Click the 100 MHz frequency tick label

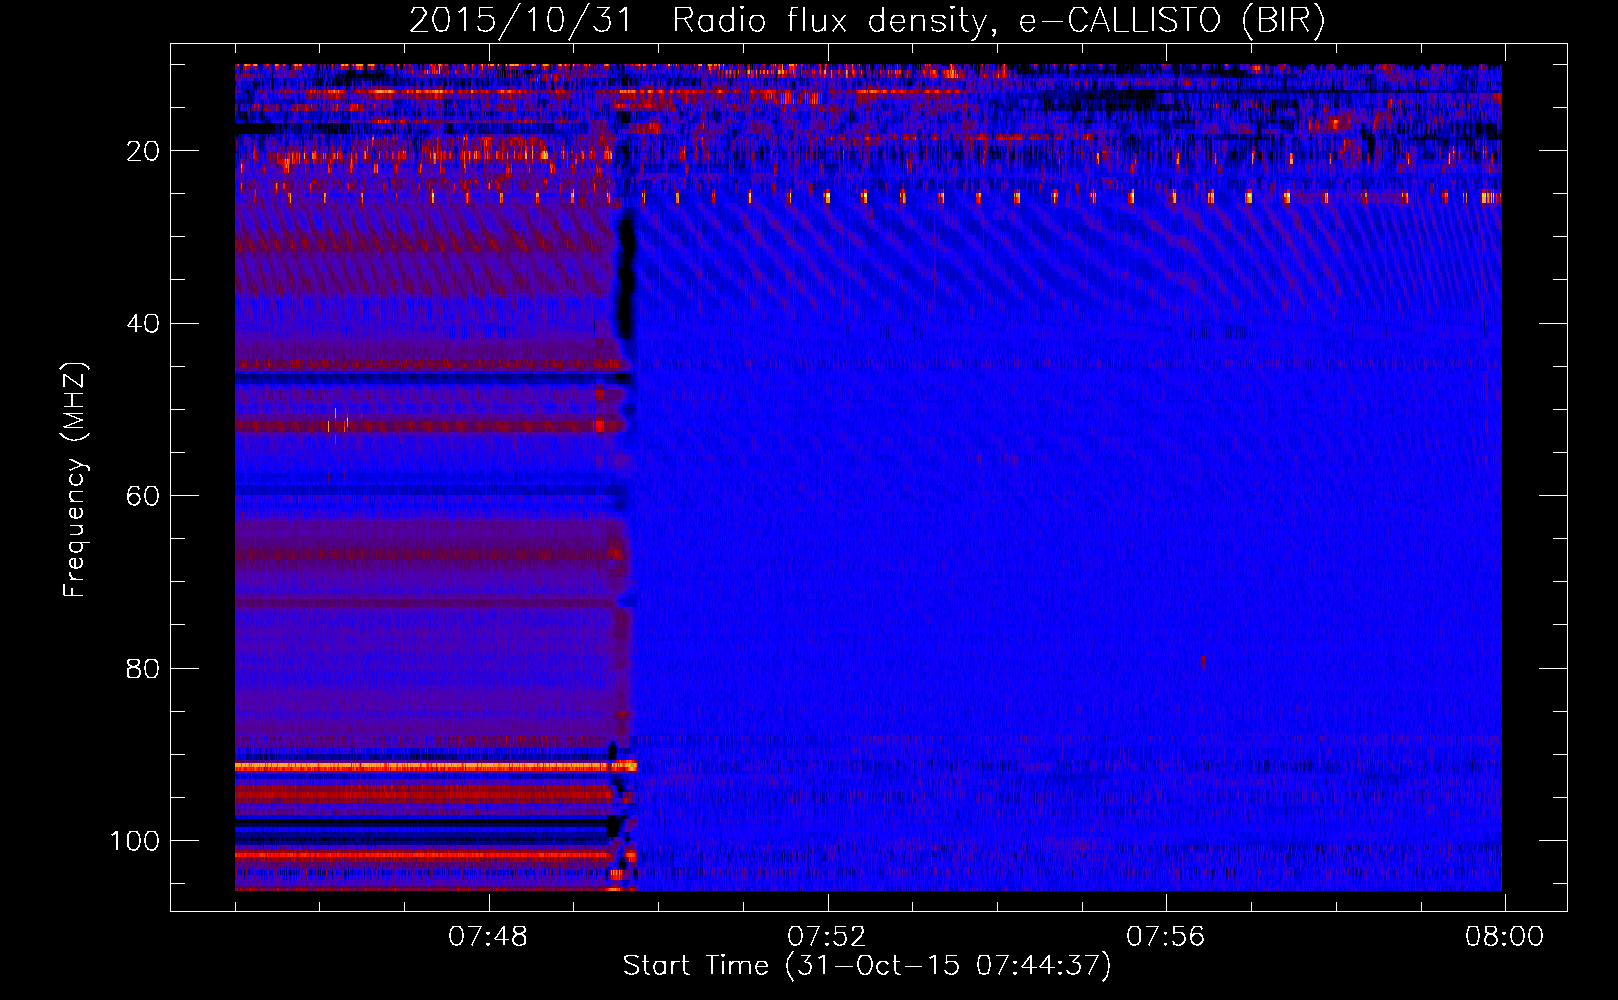point(135,841)
